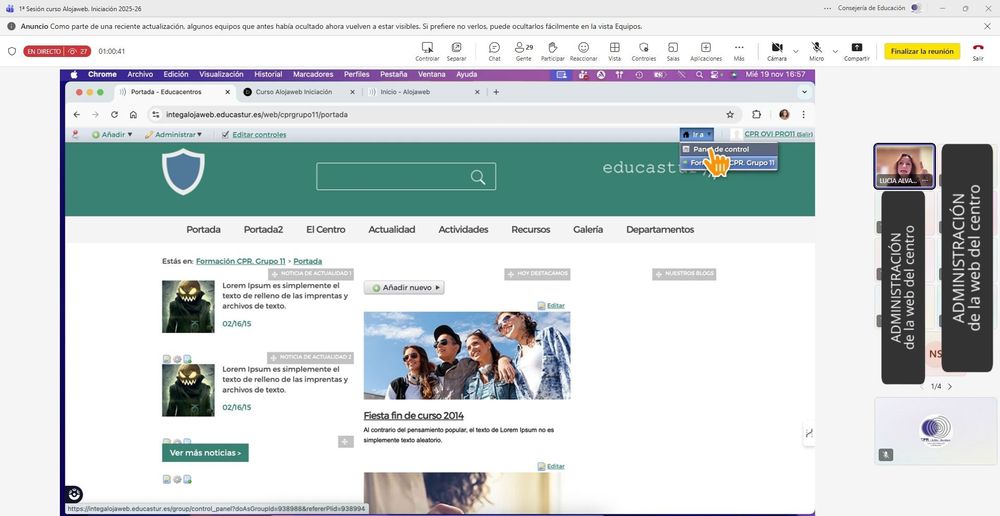The width and height of the screenshot is (1000, 516).
Task: Leave meeting with Salir button
Action: click(x=978, y=51)
